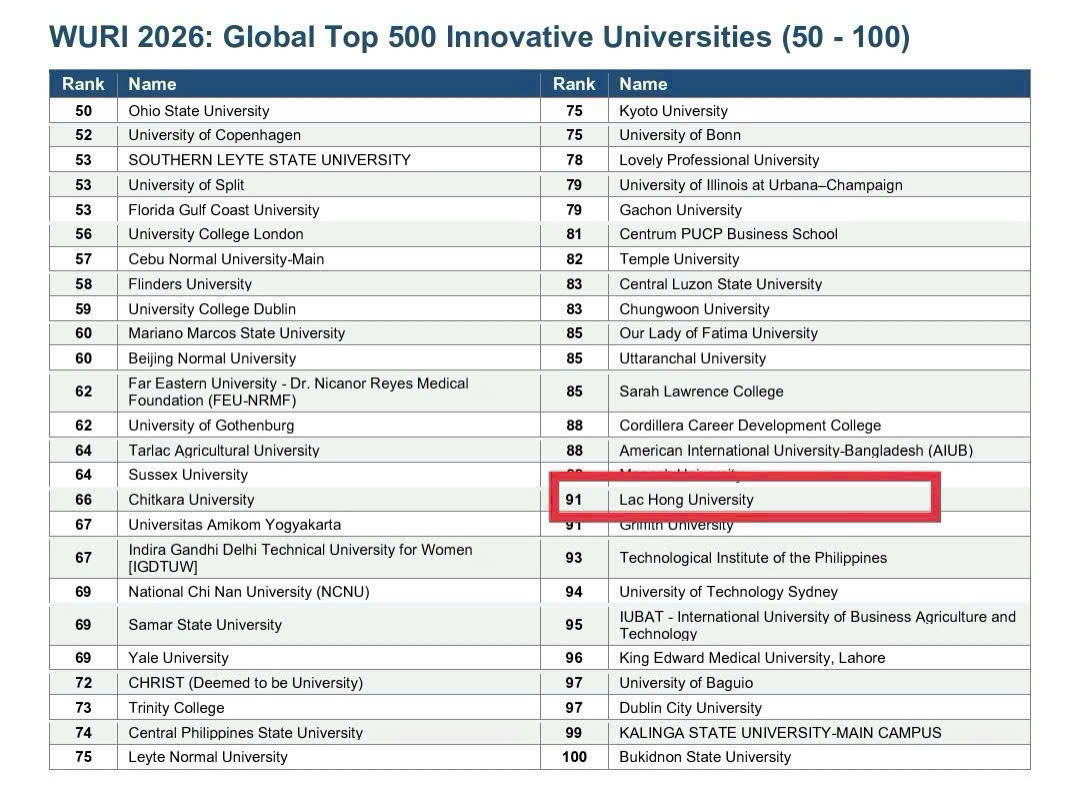Click Gachon University name
This screenshot has width=1080, height=802.
pyautogui.click(x=681, y=209)
